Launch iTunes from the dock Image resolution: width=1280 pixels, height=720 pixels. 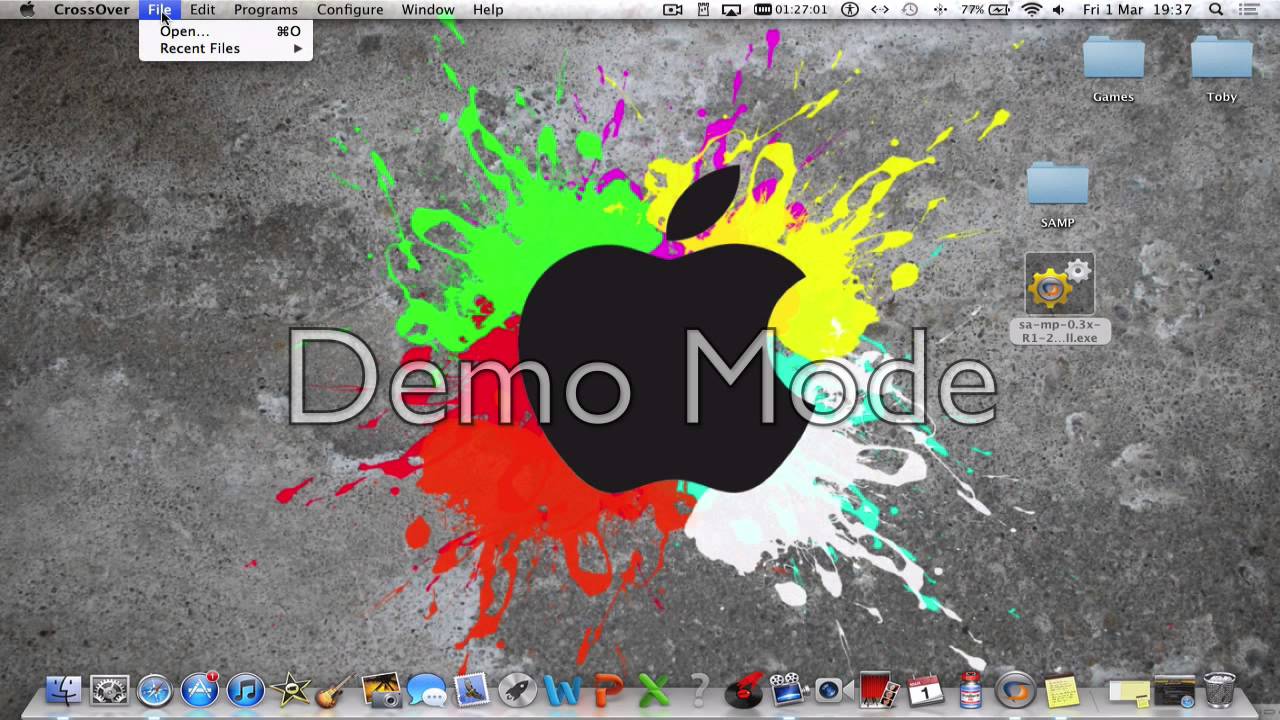click(x=245, y=690)
